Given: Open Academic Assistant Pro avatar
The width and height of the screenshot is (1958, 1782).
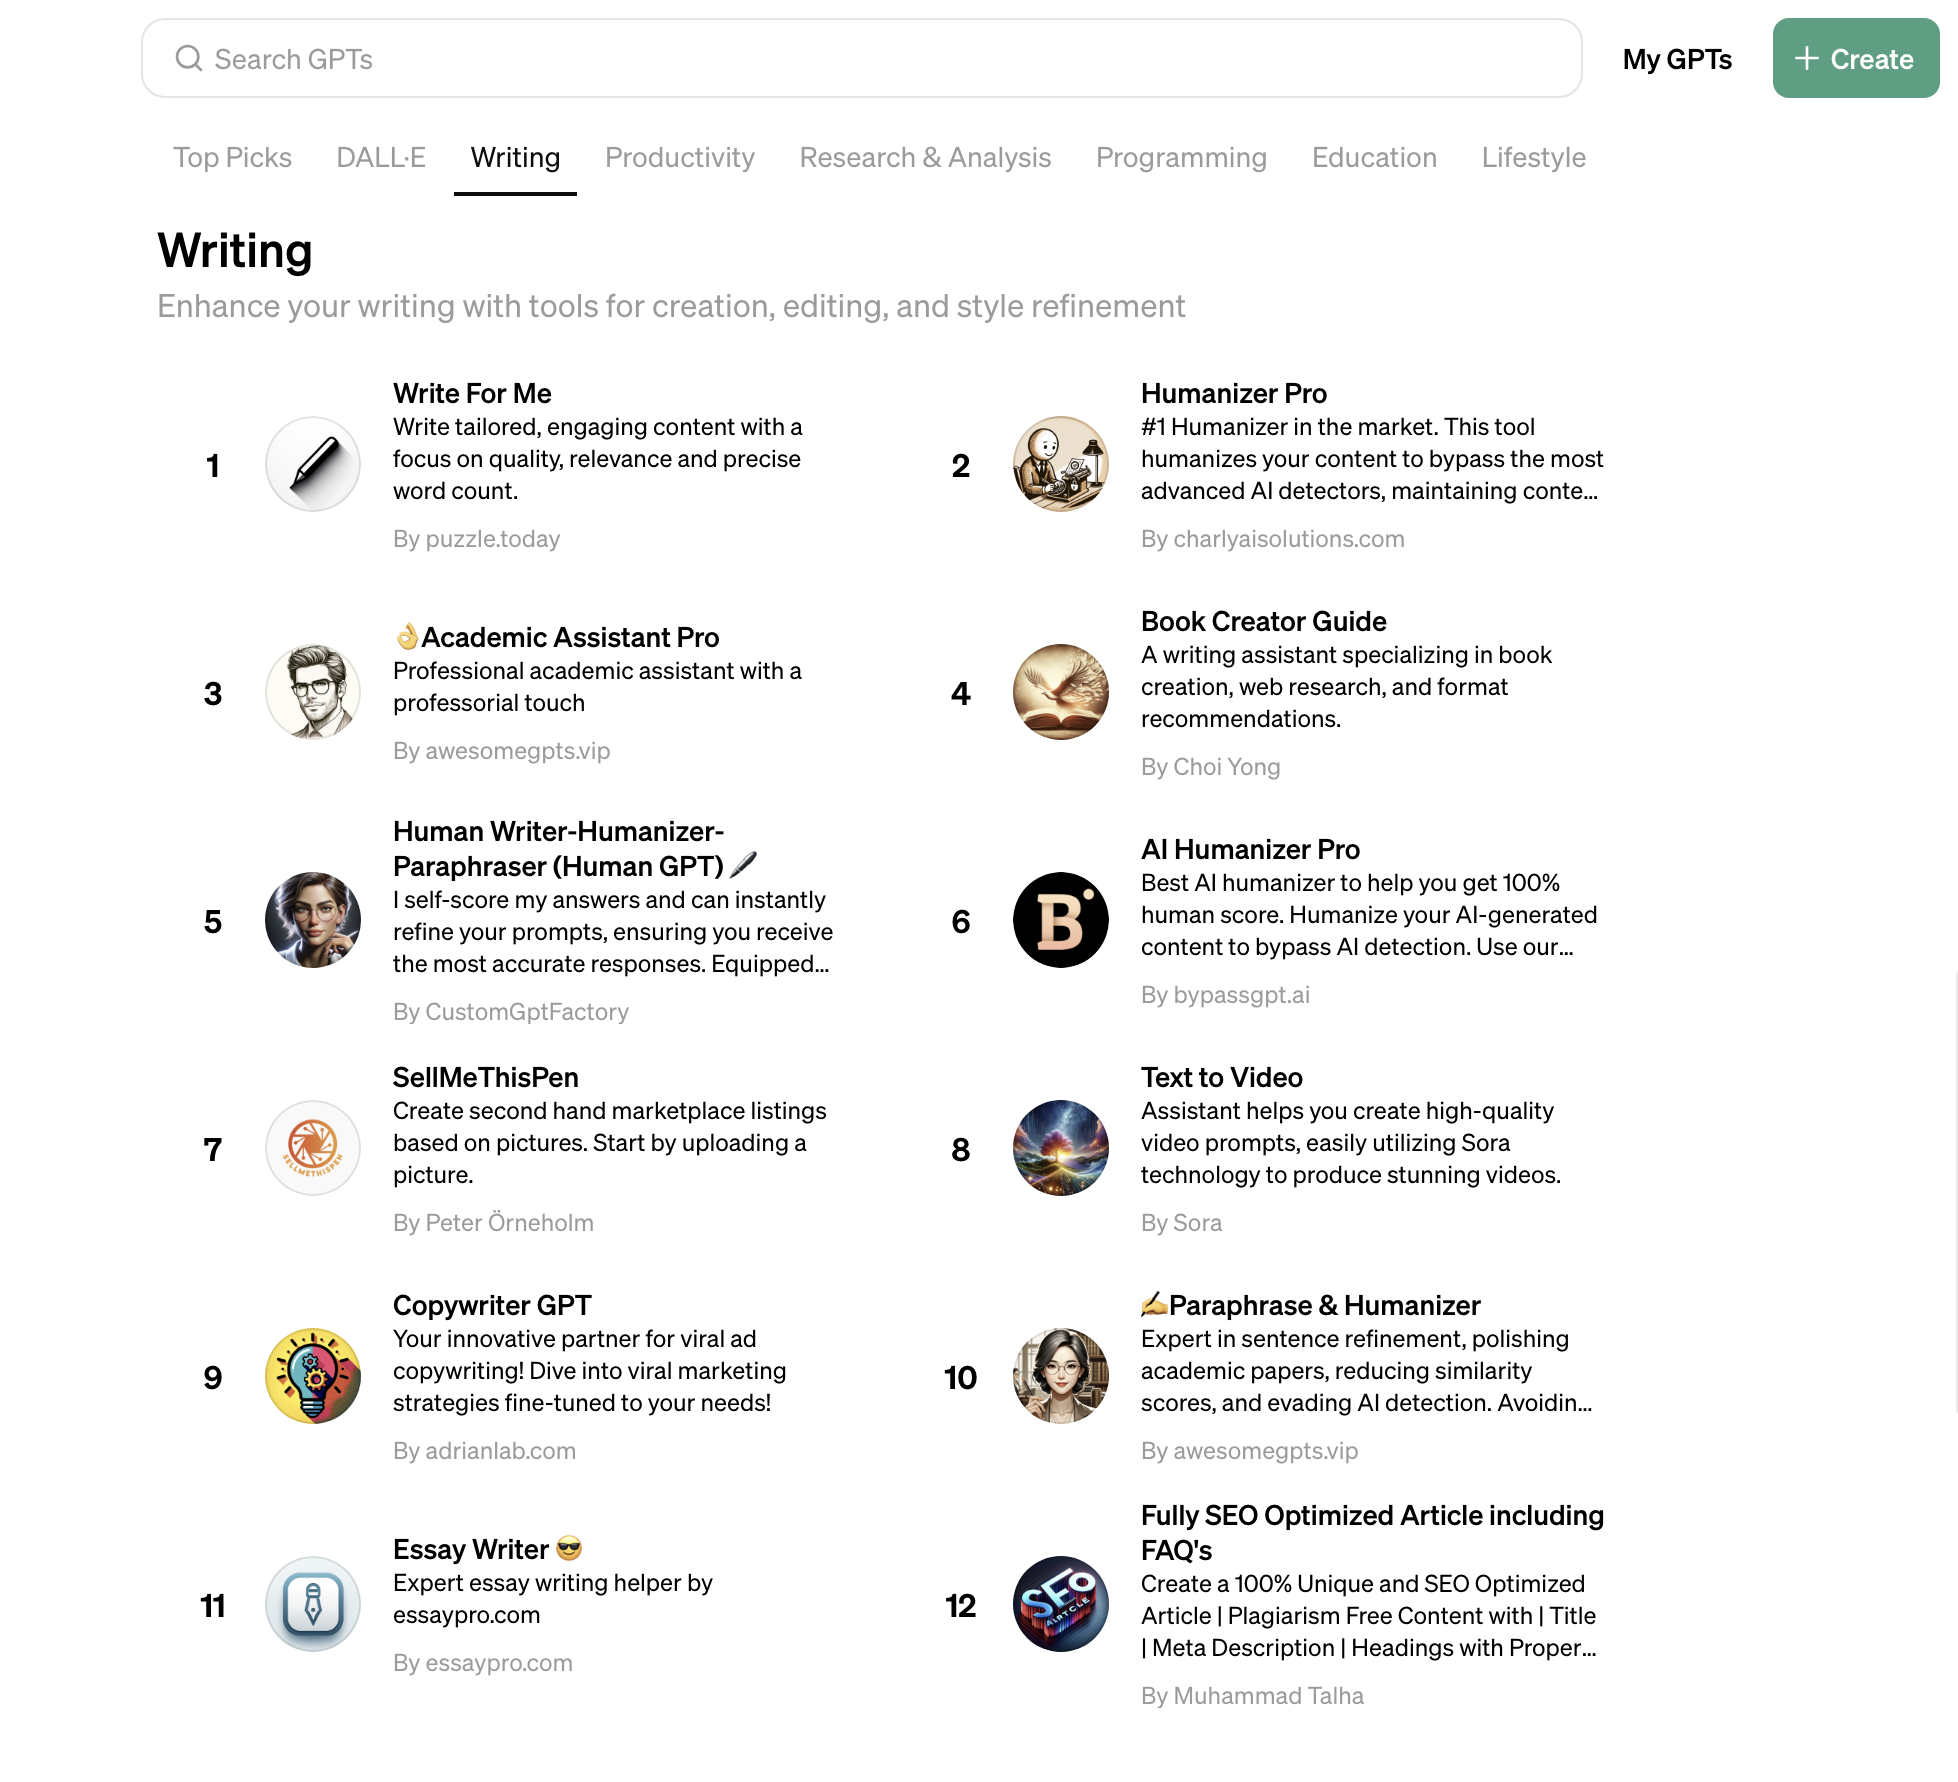Looking at the screenshot, I should point(313,693).
